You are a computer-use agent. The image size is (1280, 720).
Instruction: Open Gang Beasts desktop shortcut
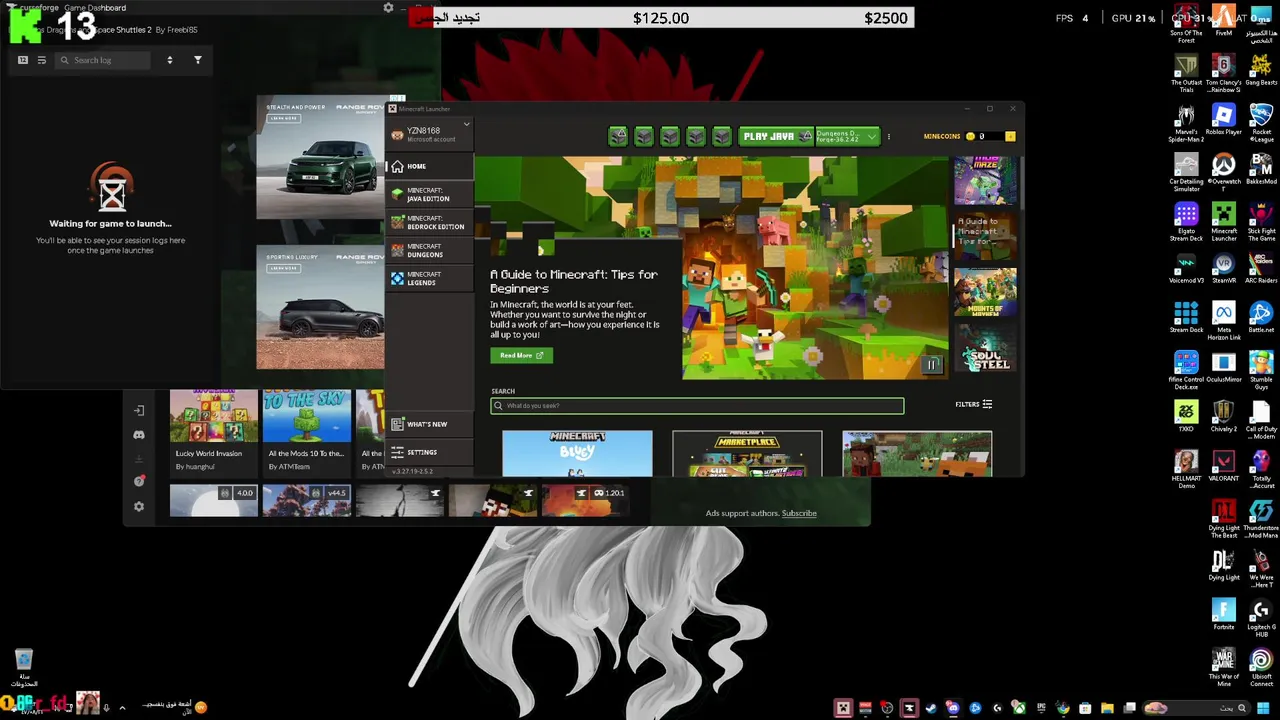click(1261, 71)
